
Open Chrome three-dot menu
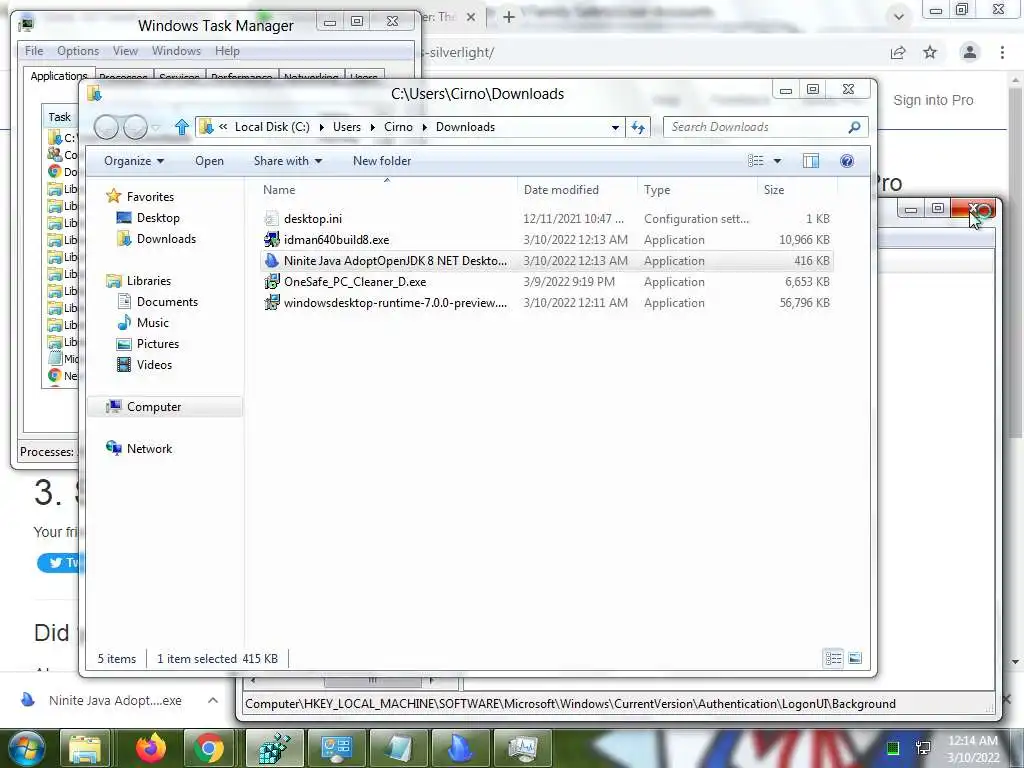pyautogui.click(x=1002, y=52)
